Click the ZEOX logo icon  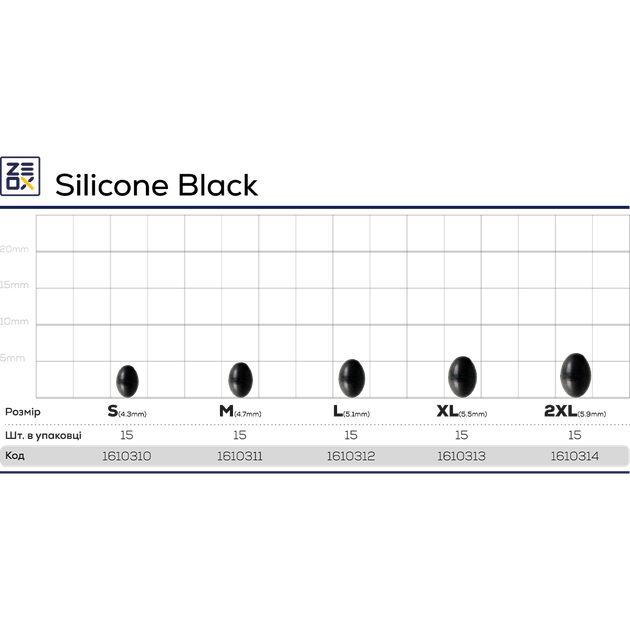(20, 176)
